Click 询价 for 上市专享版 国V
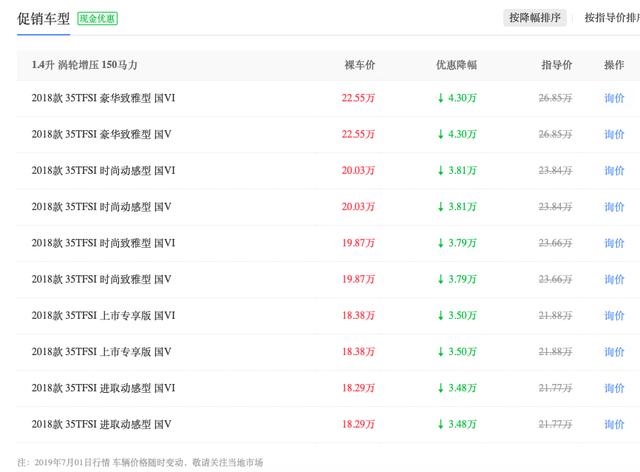Viewport: 640px width, 472px height. (x=614, y=352)
